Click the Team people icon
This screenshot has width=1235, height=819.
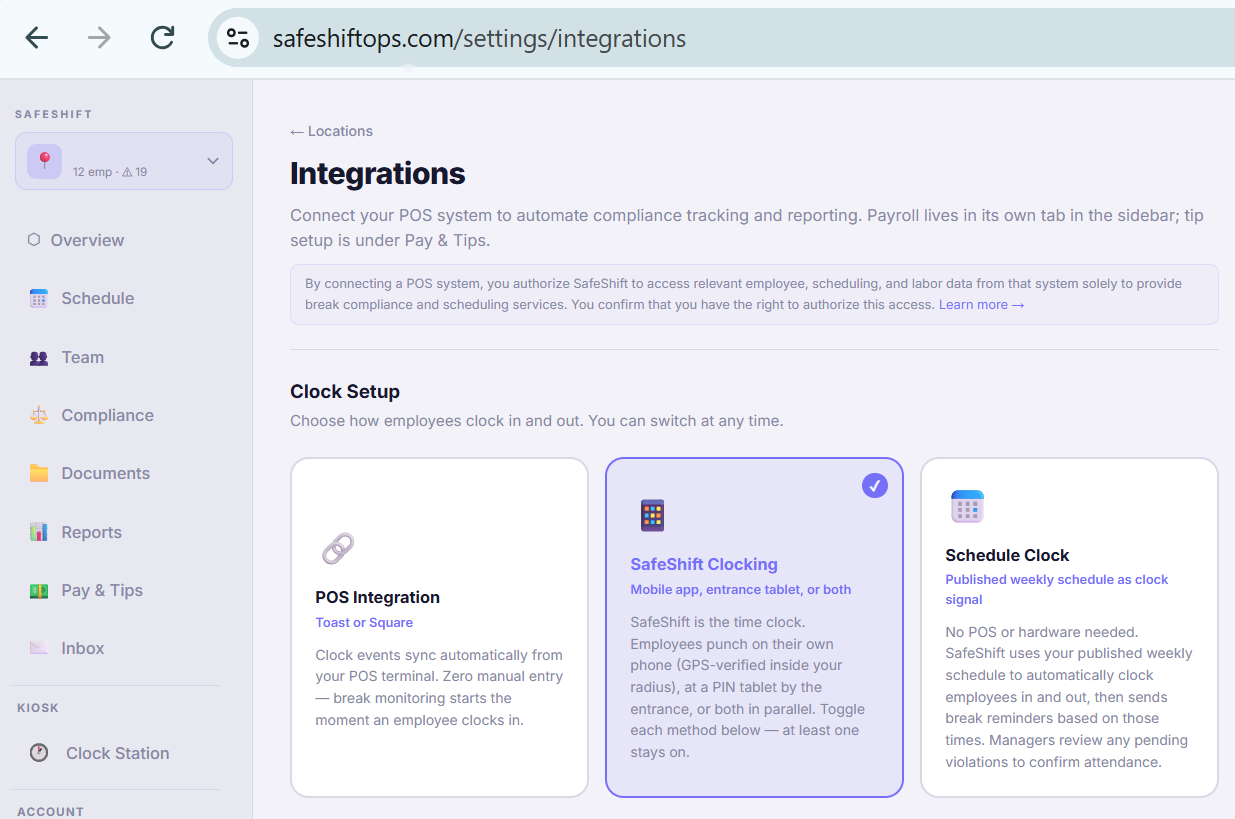tap(39, 357)
